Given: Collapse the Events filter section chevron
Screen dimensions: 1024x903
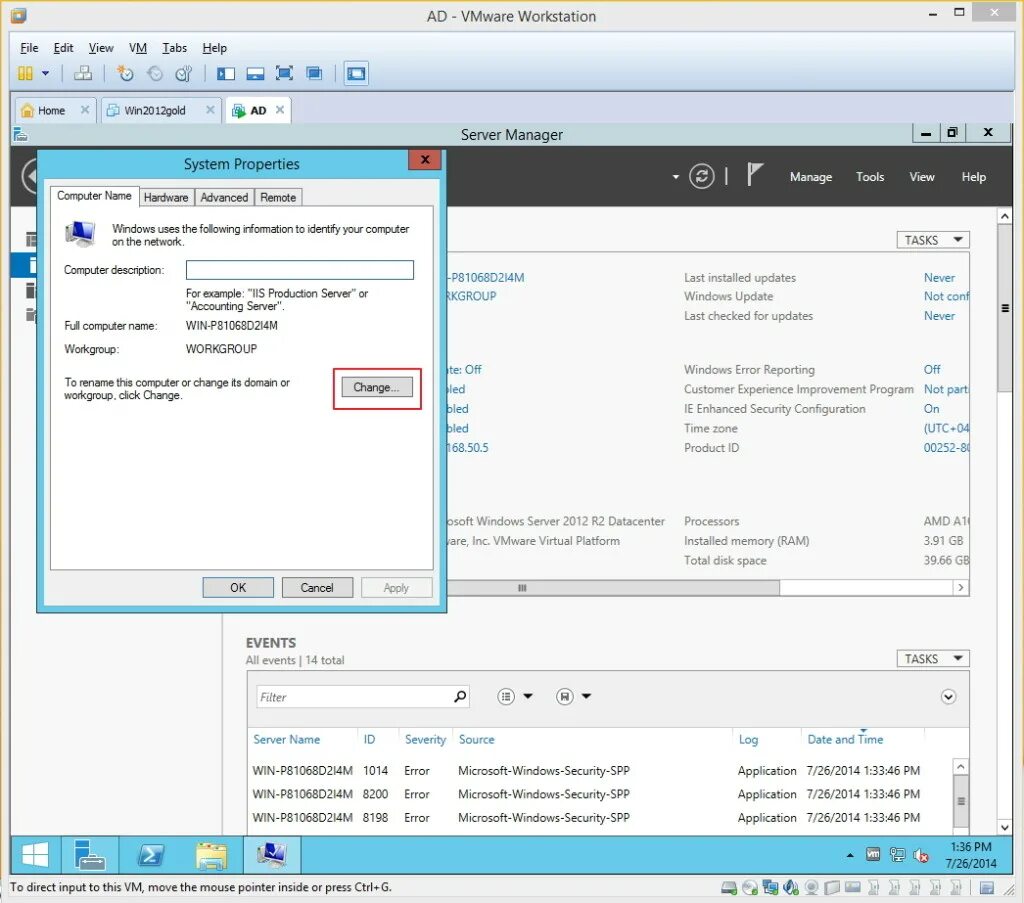Looking at the screenshot, I should [x=947, y=696].
